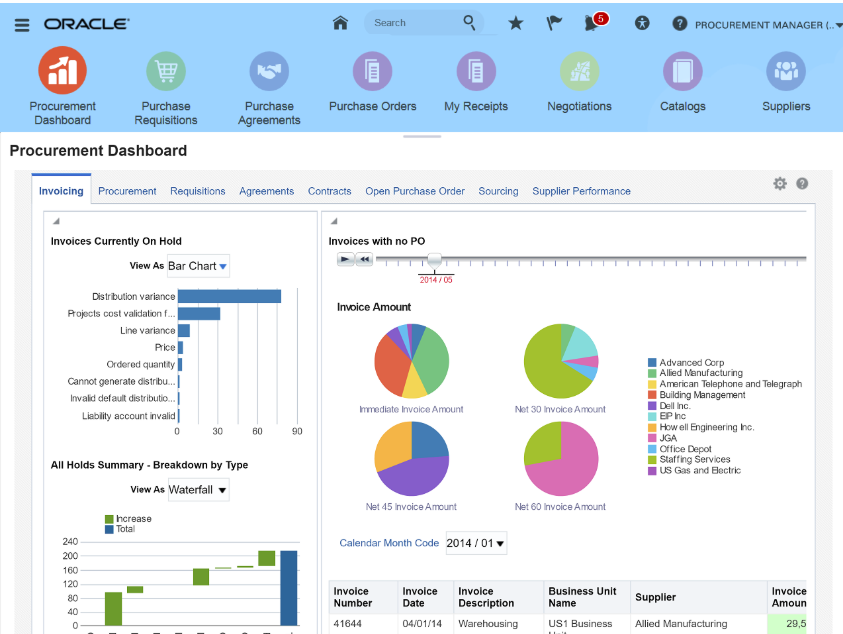Switch to the Invoicing tab
This screenshot has height=634, width=843.
61,191
